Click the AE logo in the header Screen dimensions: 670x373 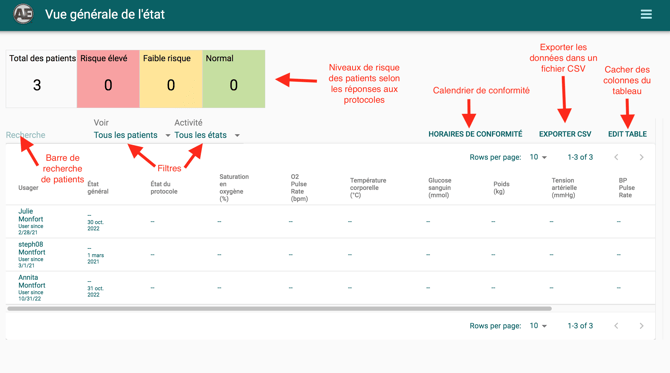point(23,14)
